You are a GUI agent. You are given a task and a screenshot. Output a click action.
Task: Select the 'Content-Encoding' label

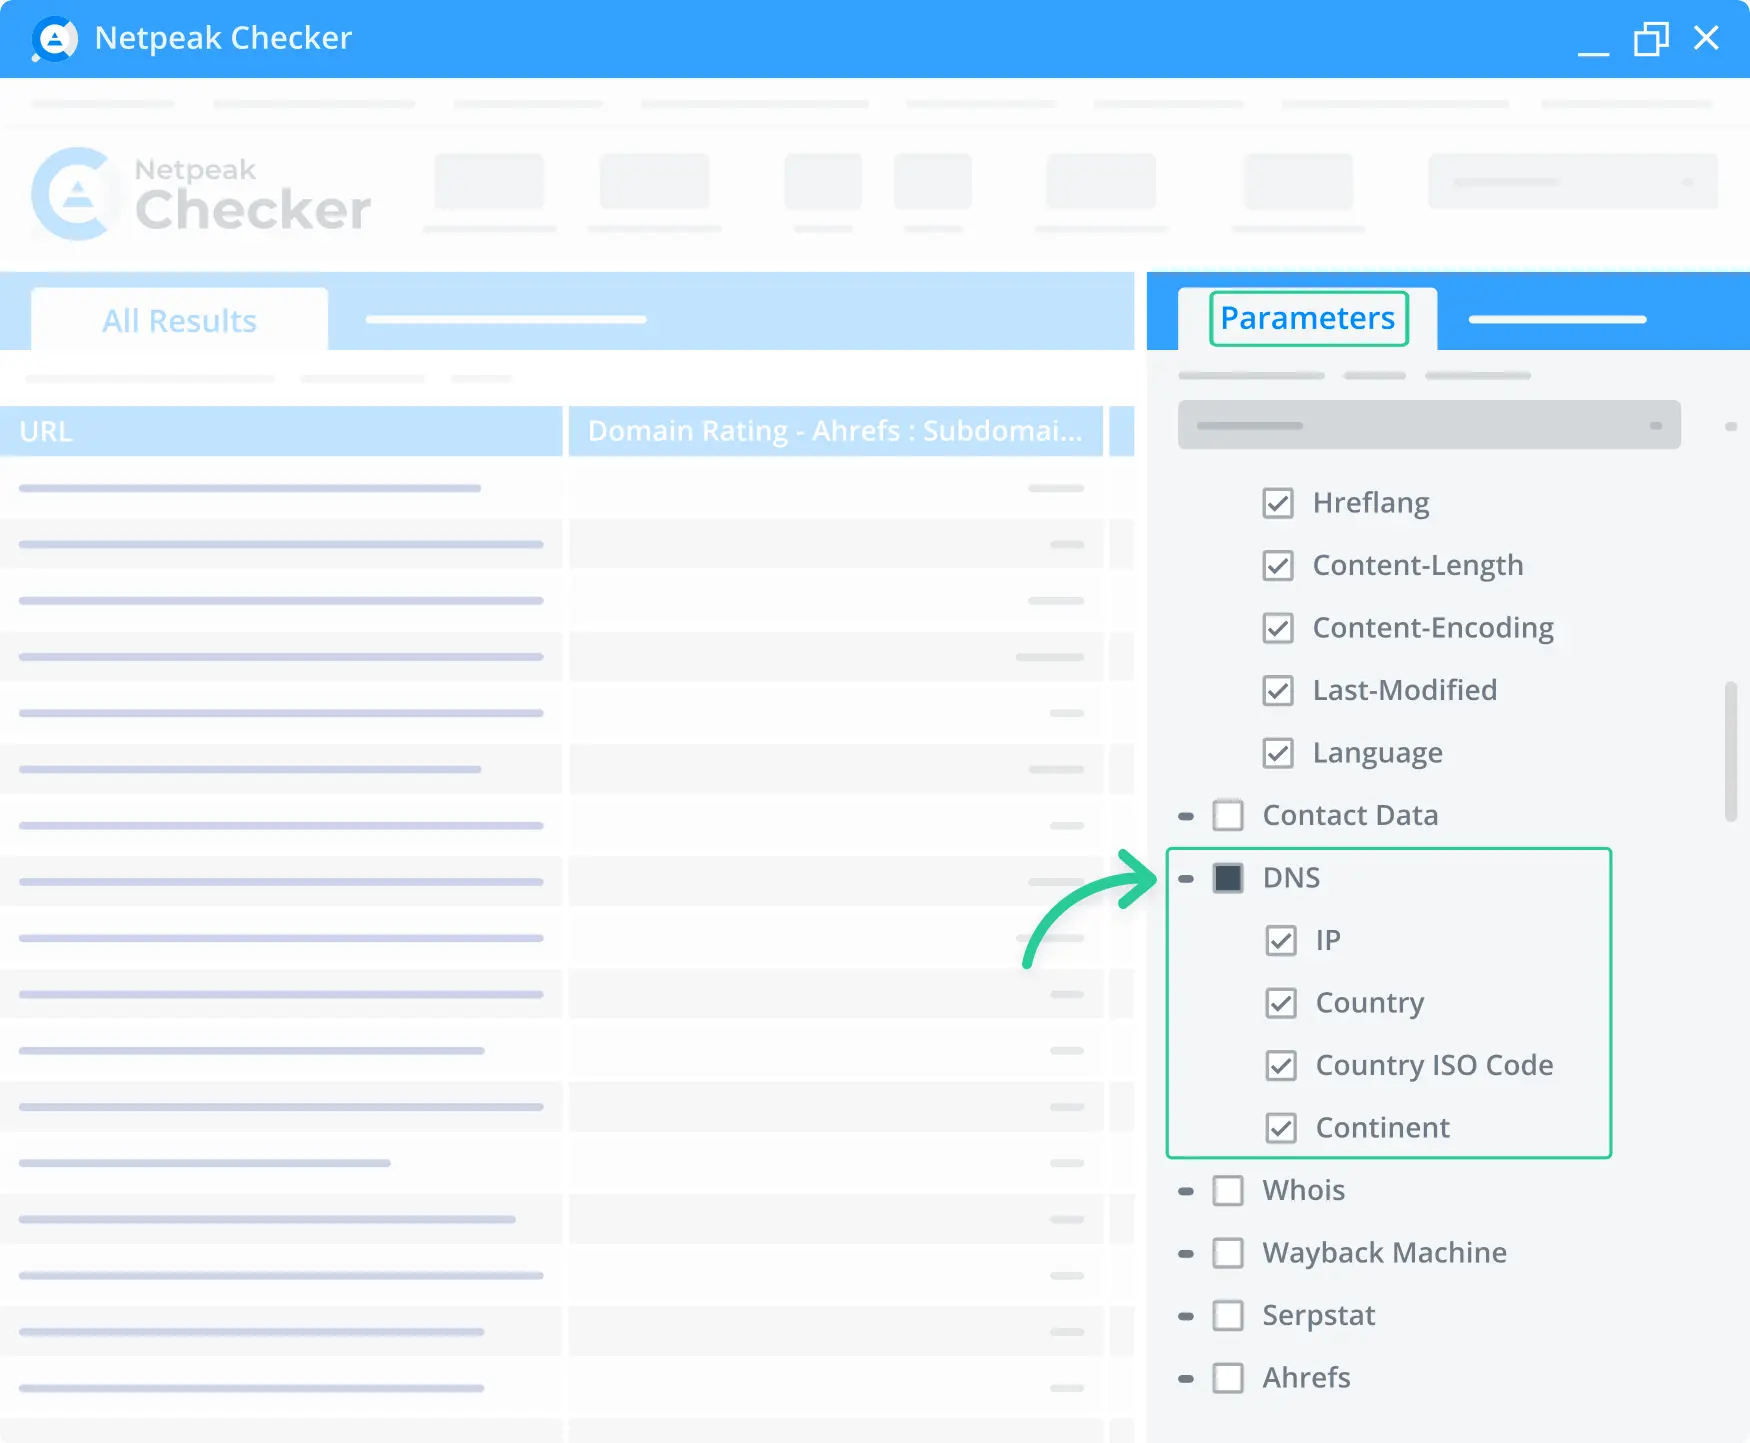(x=1433, y=628)
